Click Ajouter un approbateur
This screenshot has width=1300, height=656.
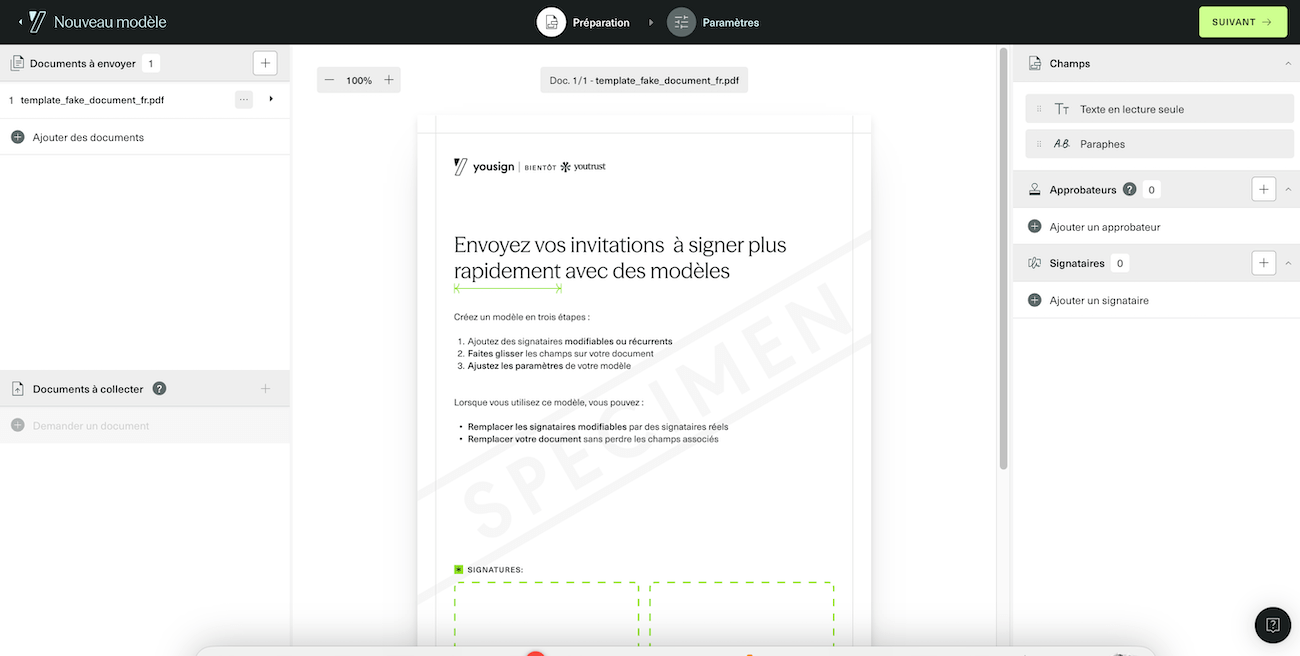1104,227
